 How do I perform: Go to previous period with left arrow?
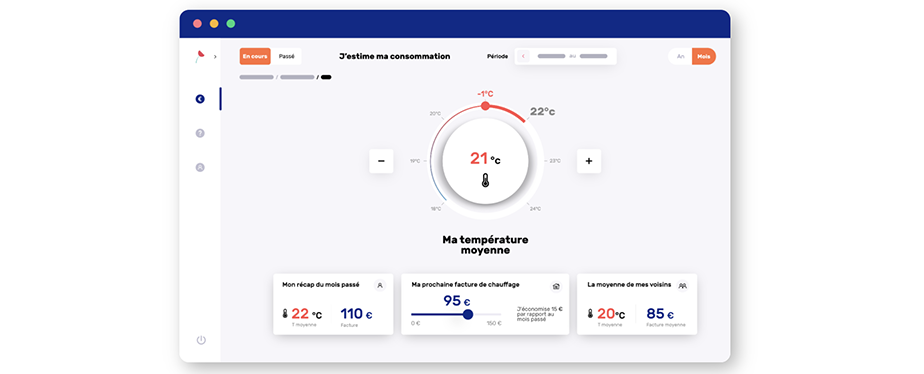pos(523,56)
